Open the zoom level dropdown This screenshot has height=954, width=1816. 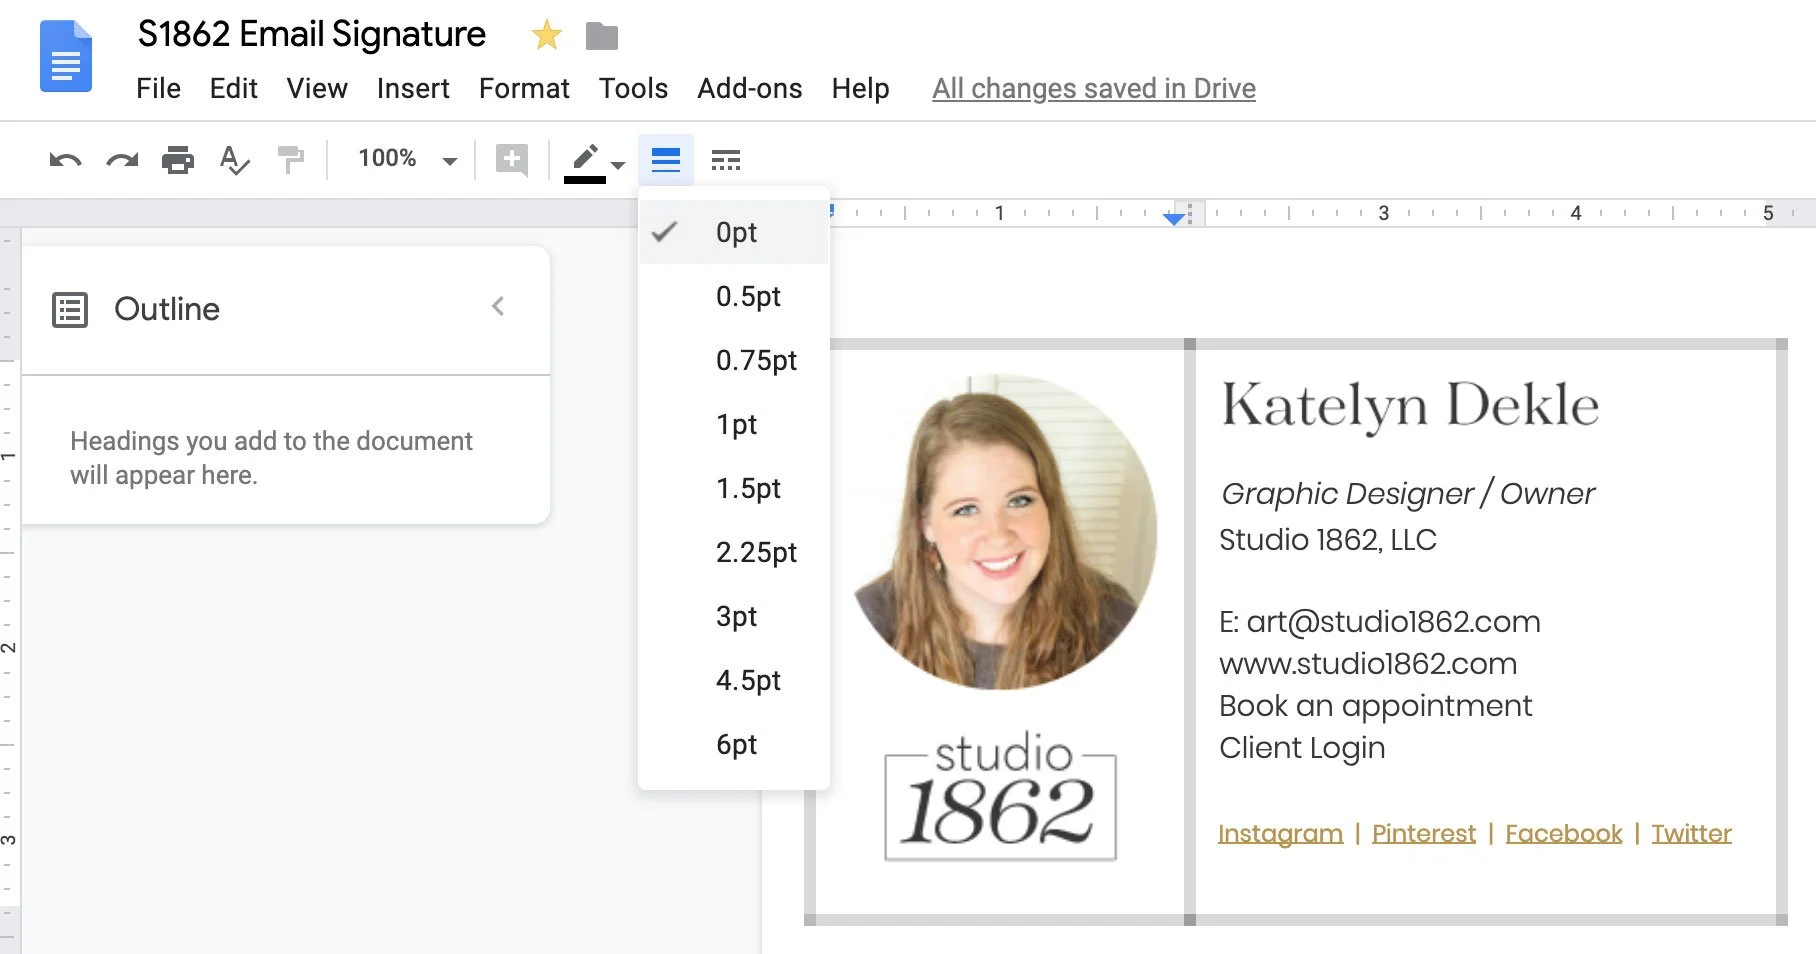tap(404, 158)
